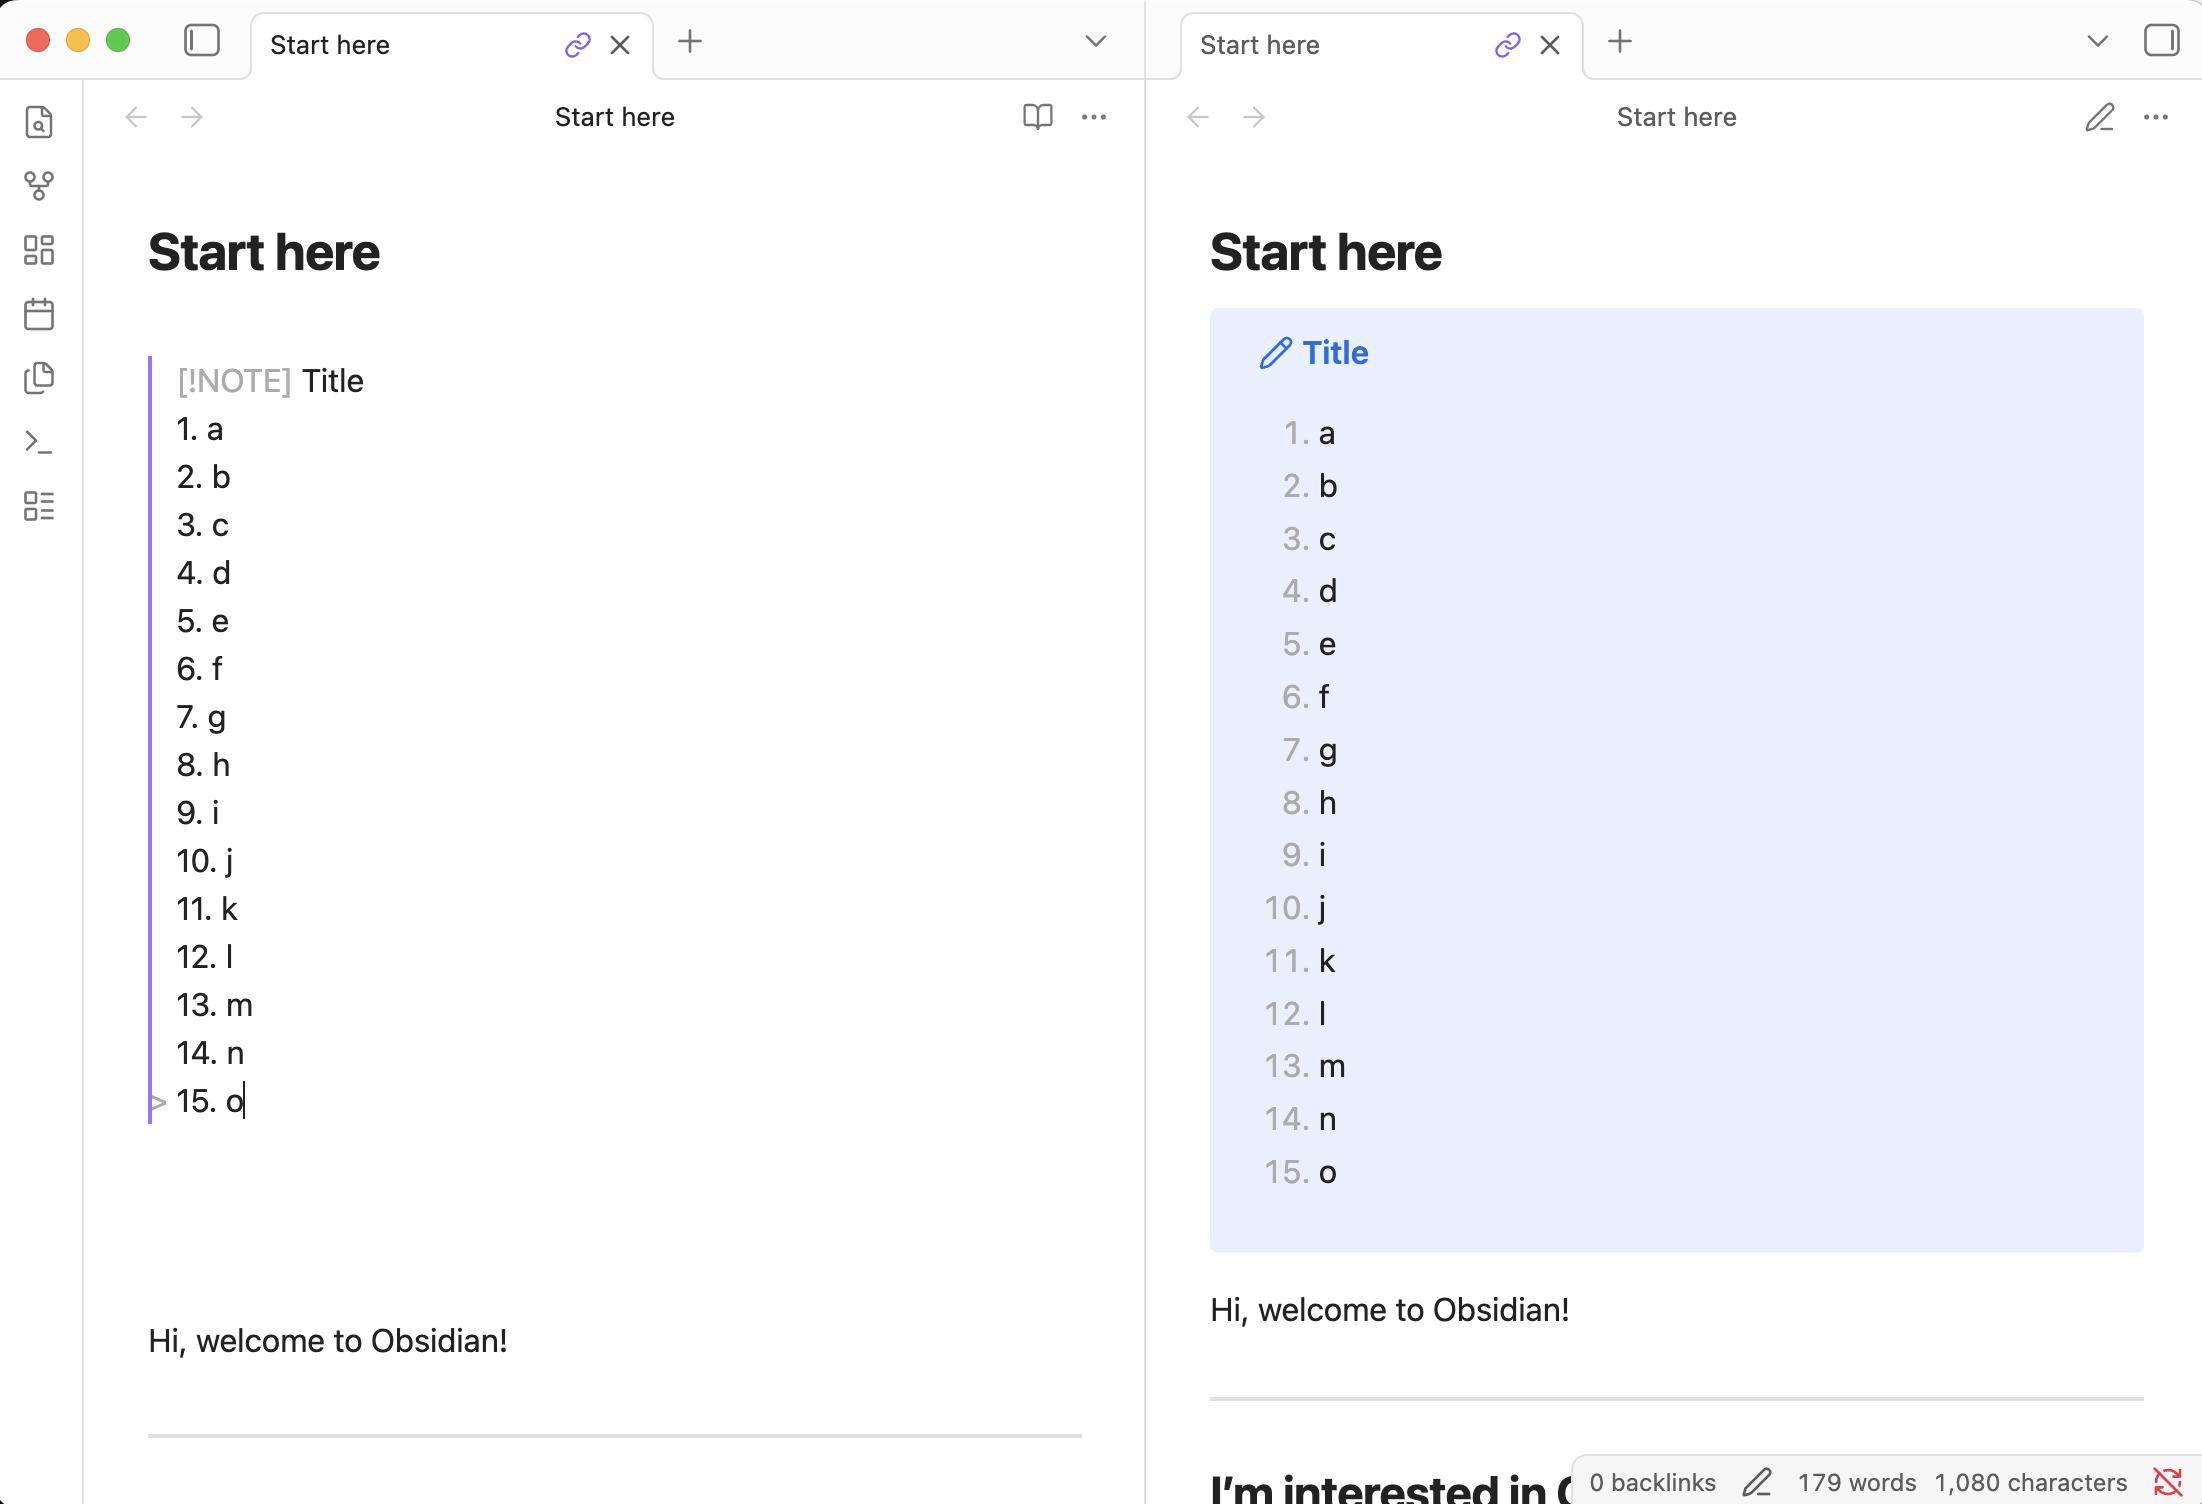
Task: Switch right pane to editing view
Action: [x=2099, y=117]
